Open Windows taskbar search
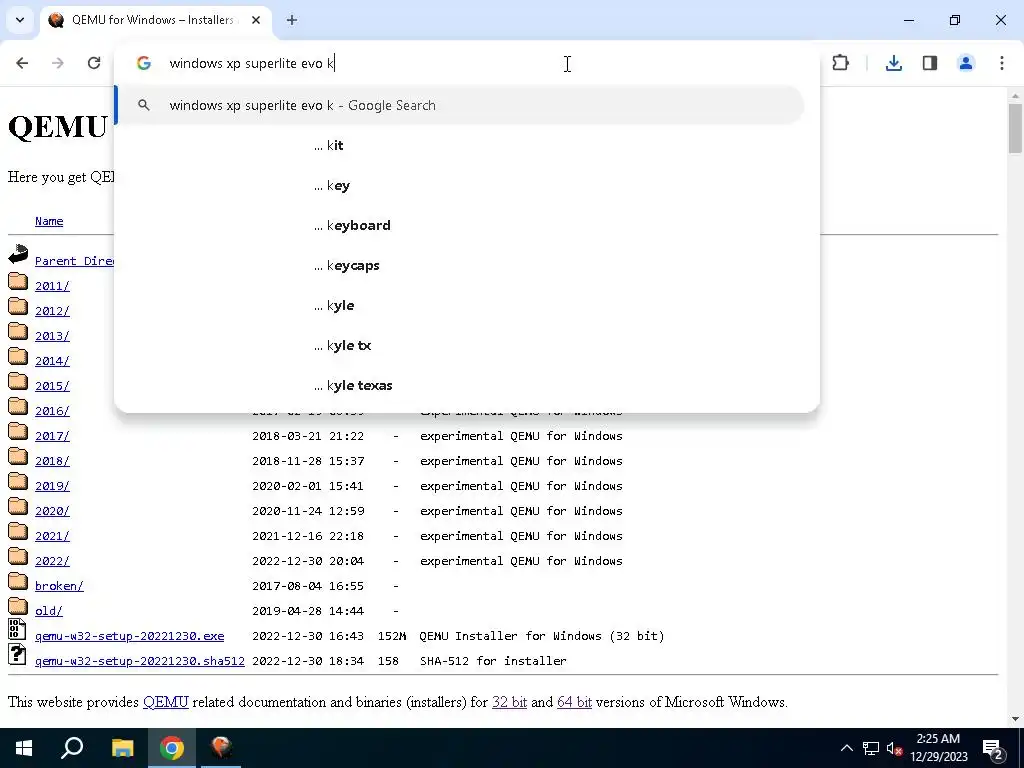This screenshot has height=768, width=1024. tap(72, 748)
